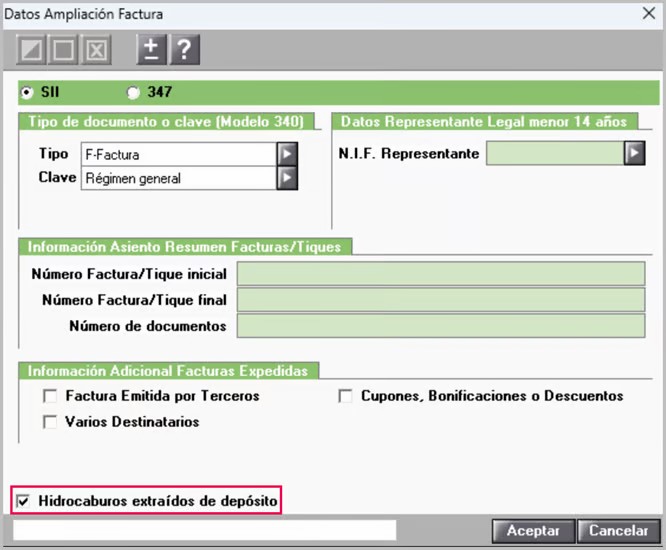The height and width of the screenshot is (550, 666).
Task: Click the empty square toolbar icon
Action: click(x=63, y=50)
